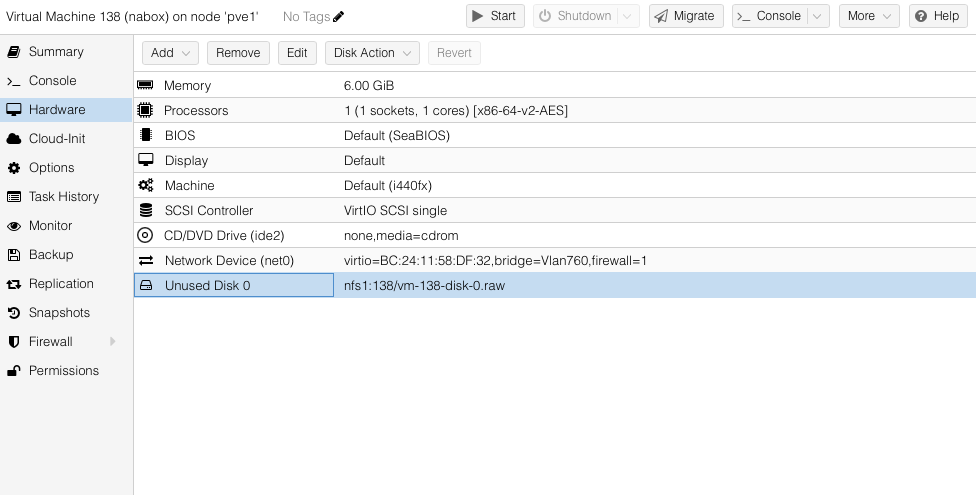Click the Options gear icon in sidebar
Viewport: 976px width, 495px height.
click(x=14, y=167)
